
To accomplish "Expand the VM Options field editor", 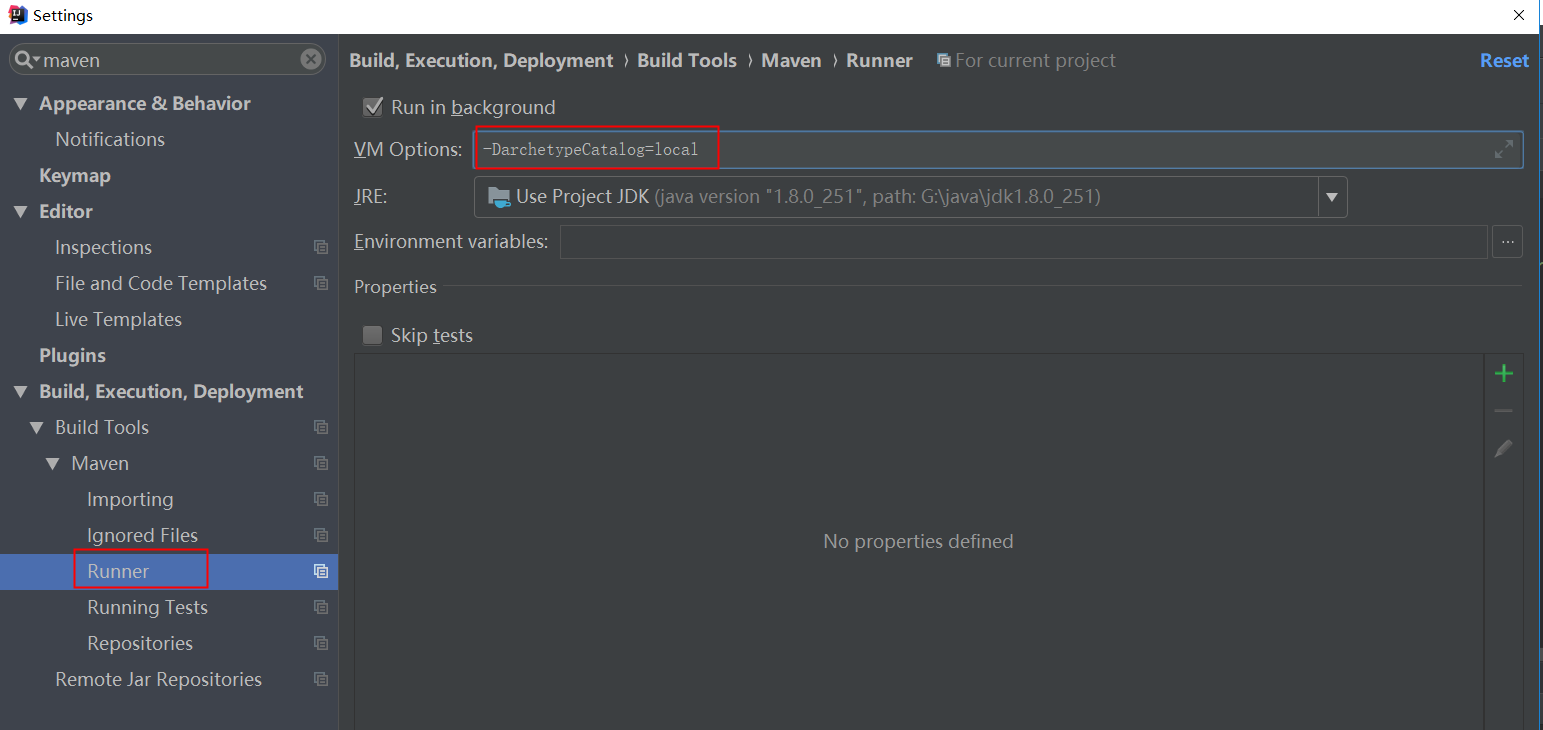I will (1503, 149).
